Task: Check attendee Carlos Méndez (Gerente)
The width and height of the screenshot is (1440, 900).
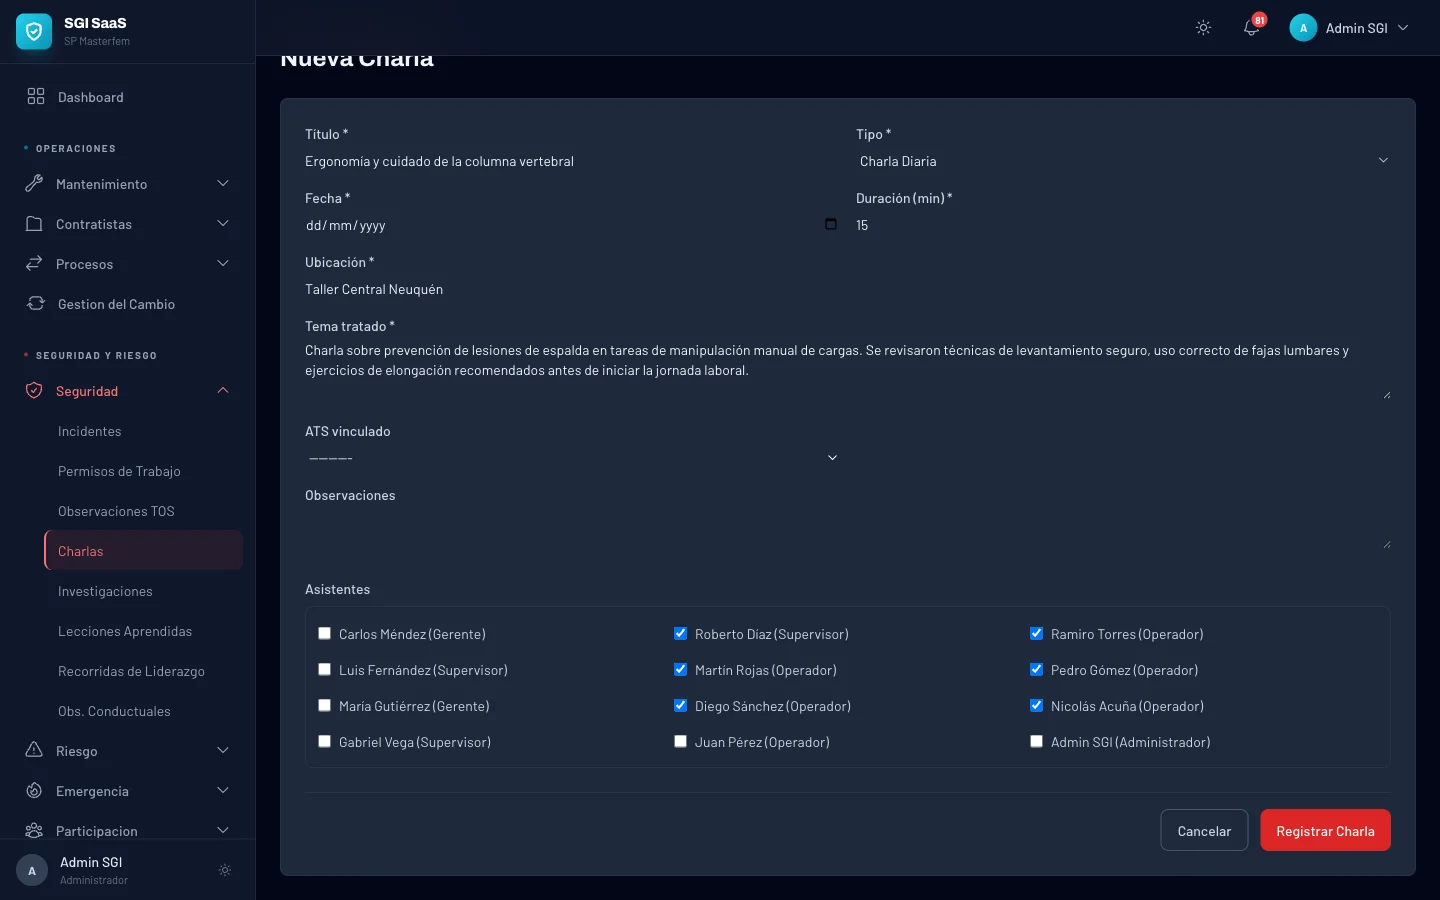Action: point(324,633)
